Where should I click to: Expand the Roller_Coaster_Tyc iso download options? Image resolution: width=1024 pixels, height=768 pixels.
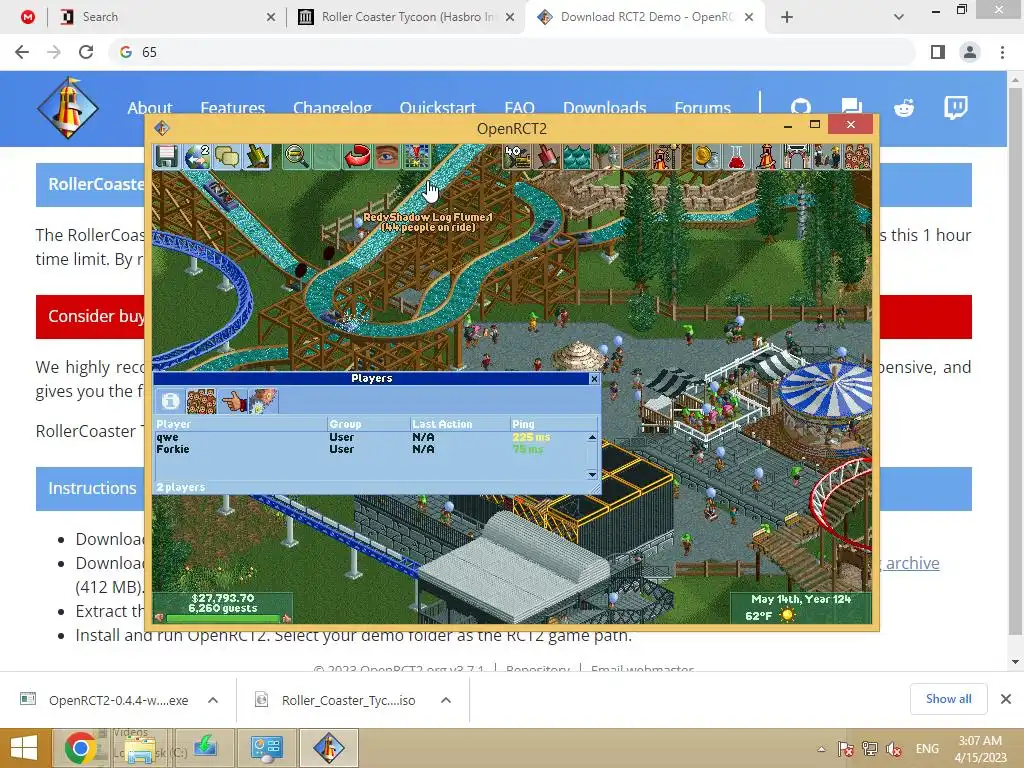(446, 700)
